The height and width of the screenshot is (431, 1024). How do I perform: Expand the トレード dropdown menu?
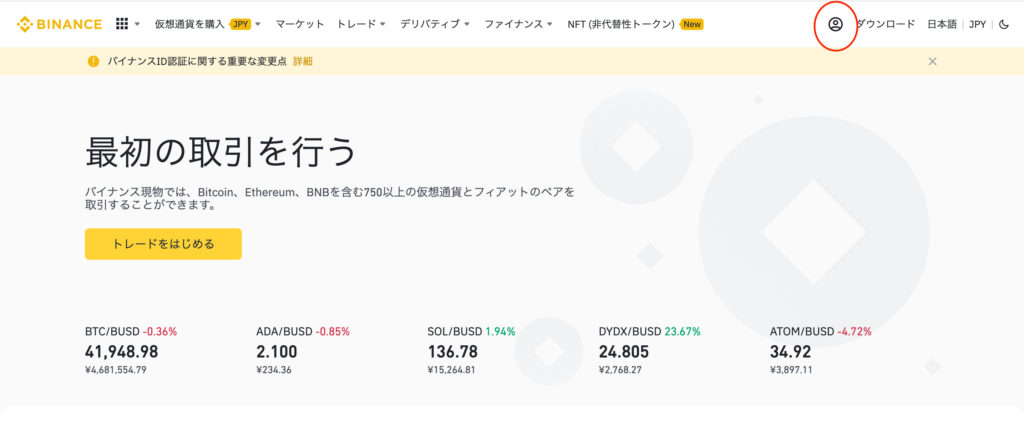click(x=361, y=24)
